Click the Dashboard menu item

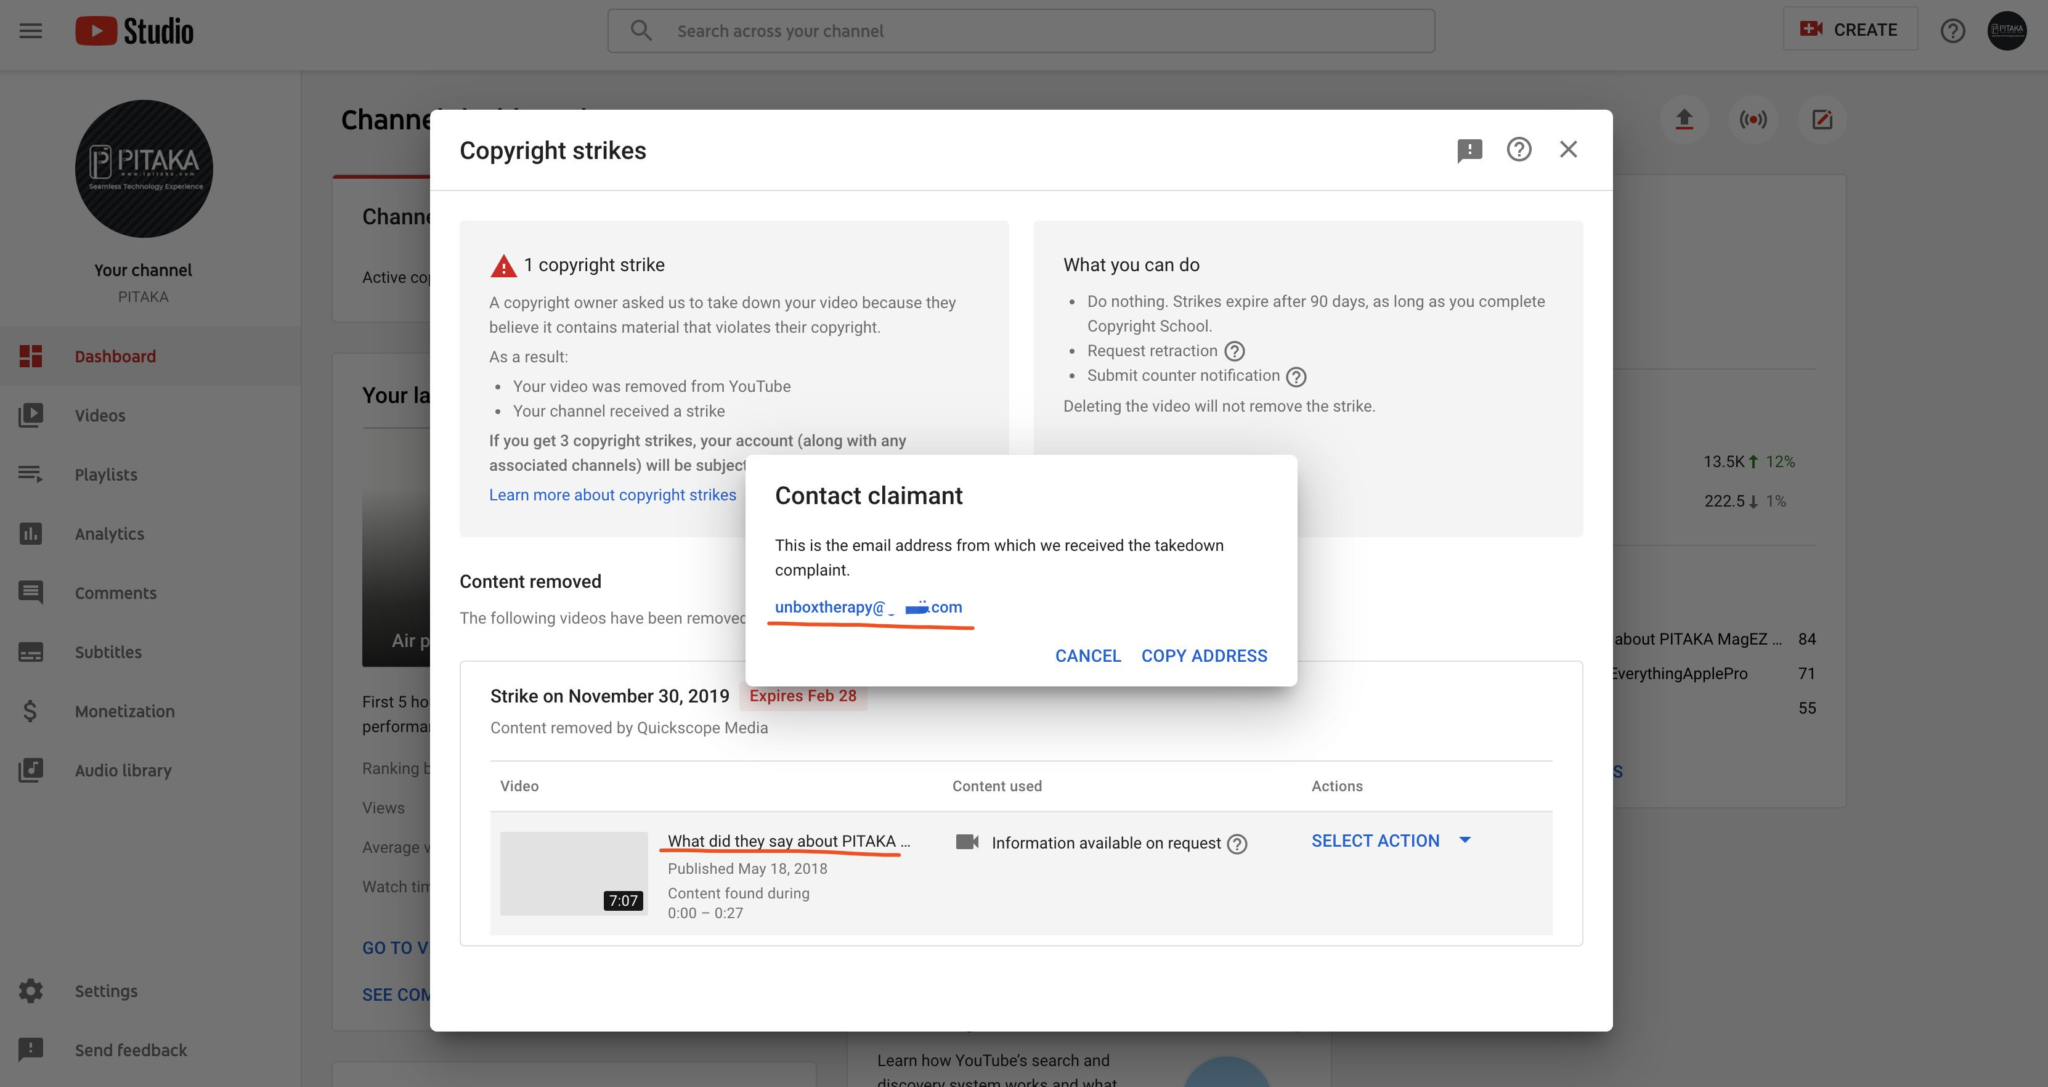[115, 356]
